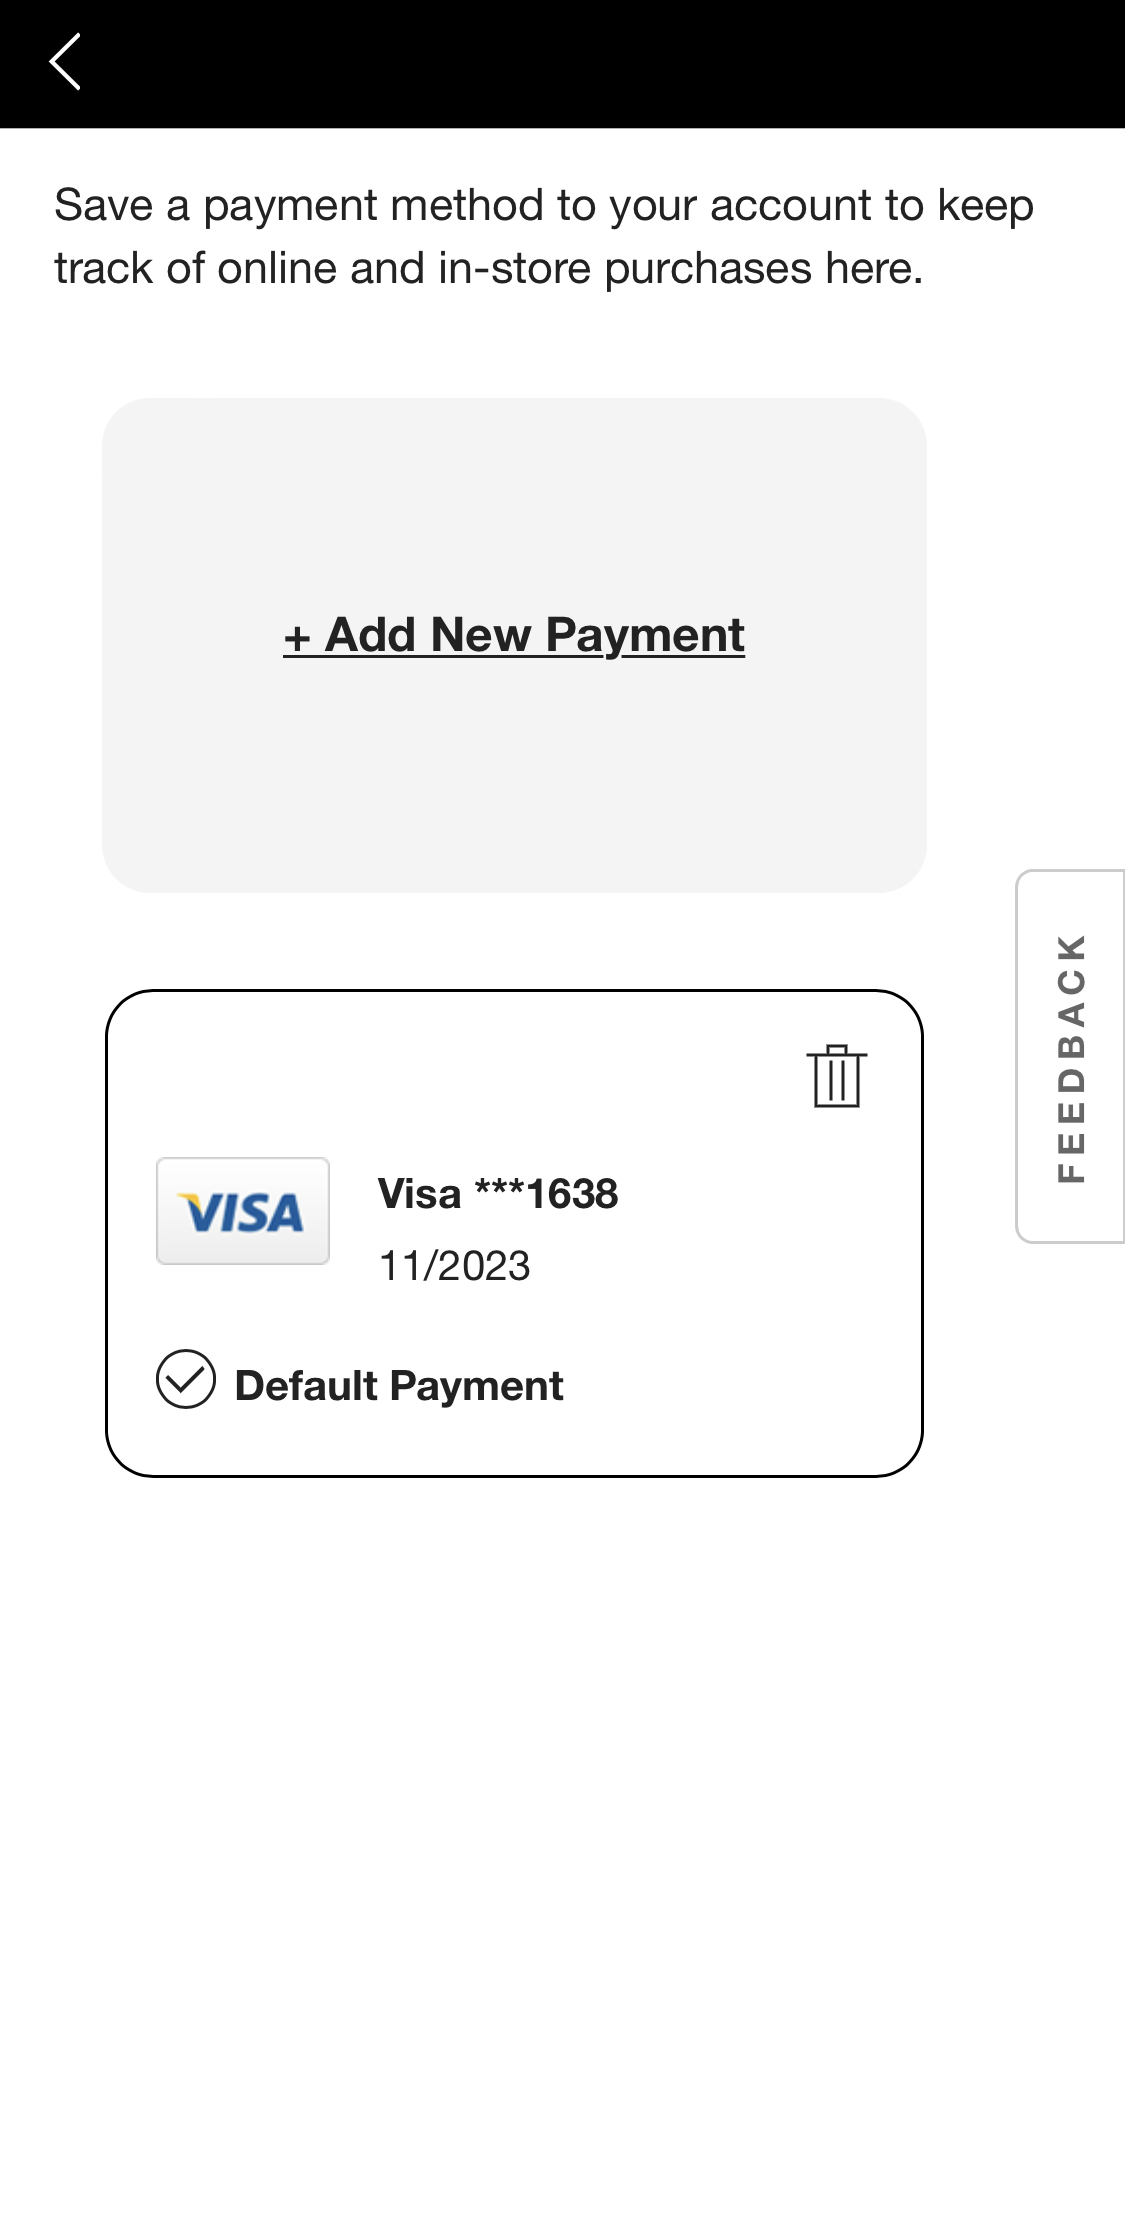Viewport: 1125px width, 2237px height.
Task: Tap the Default Payment label text
Action: coord(398,1385)
